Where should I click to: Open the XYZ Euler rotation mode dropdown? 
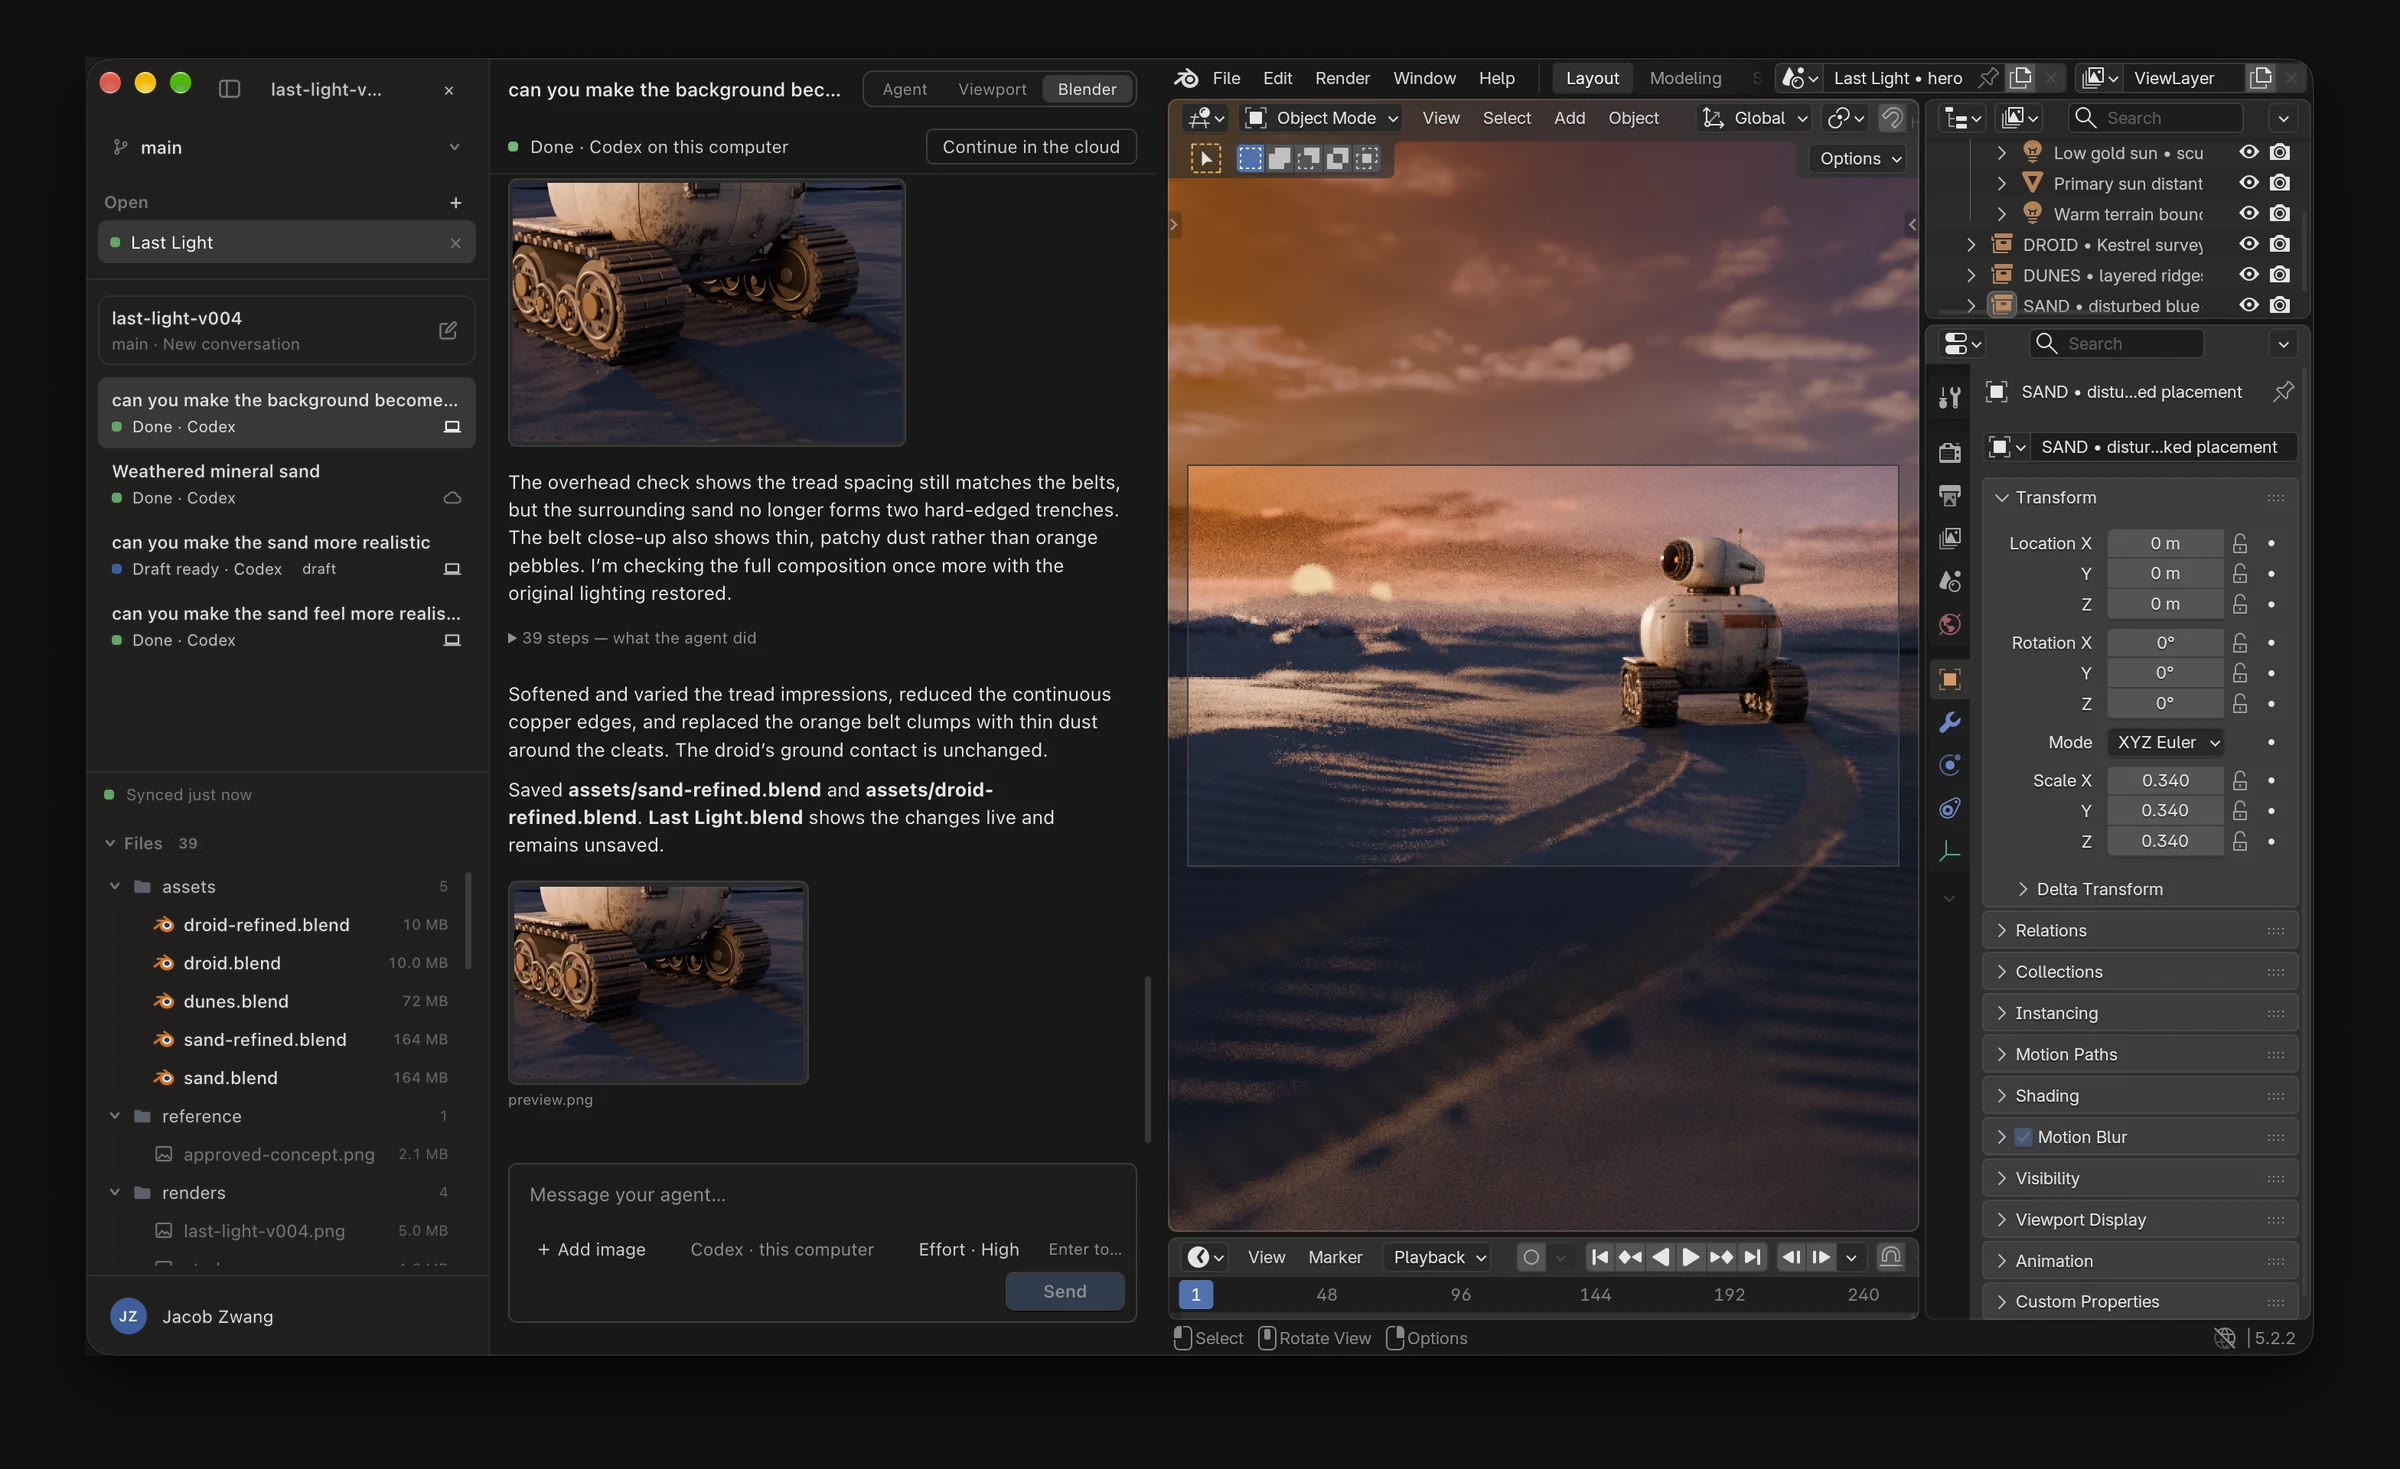[x=2166, y=742]
